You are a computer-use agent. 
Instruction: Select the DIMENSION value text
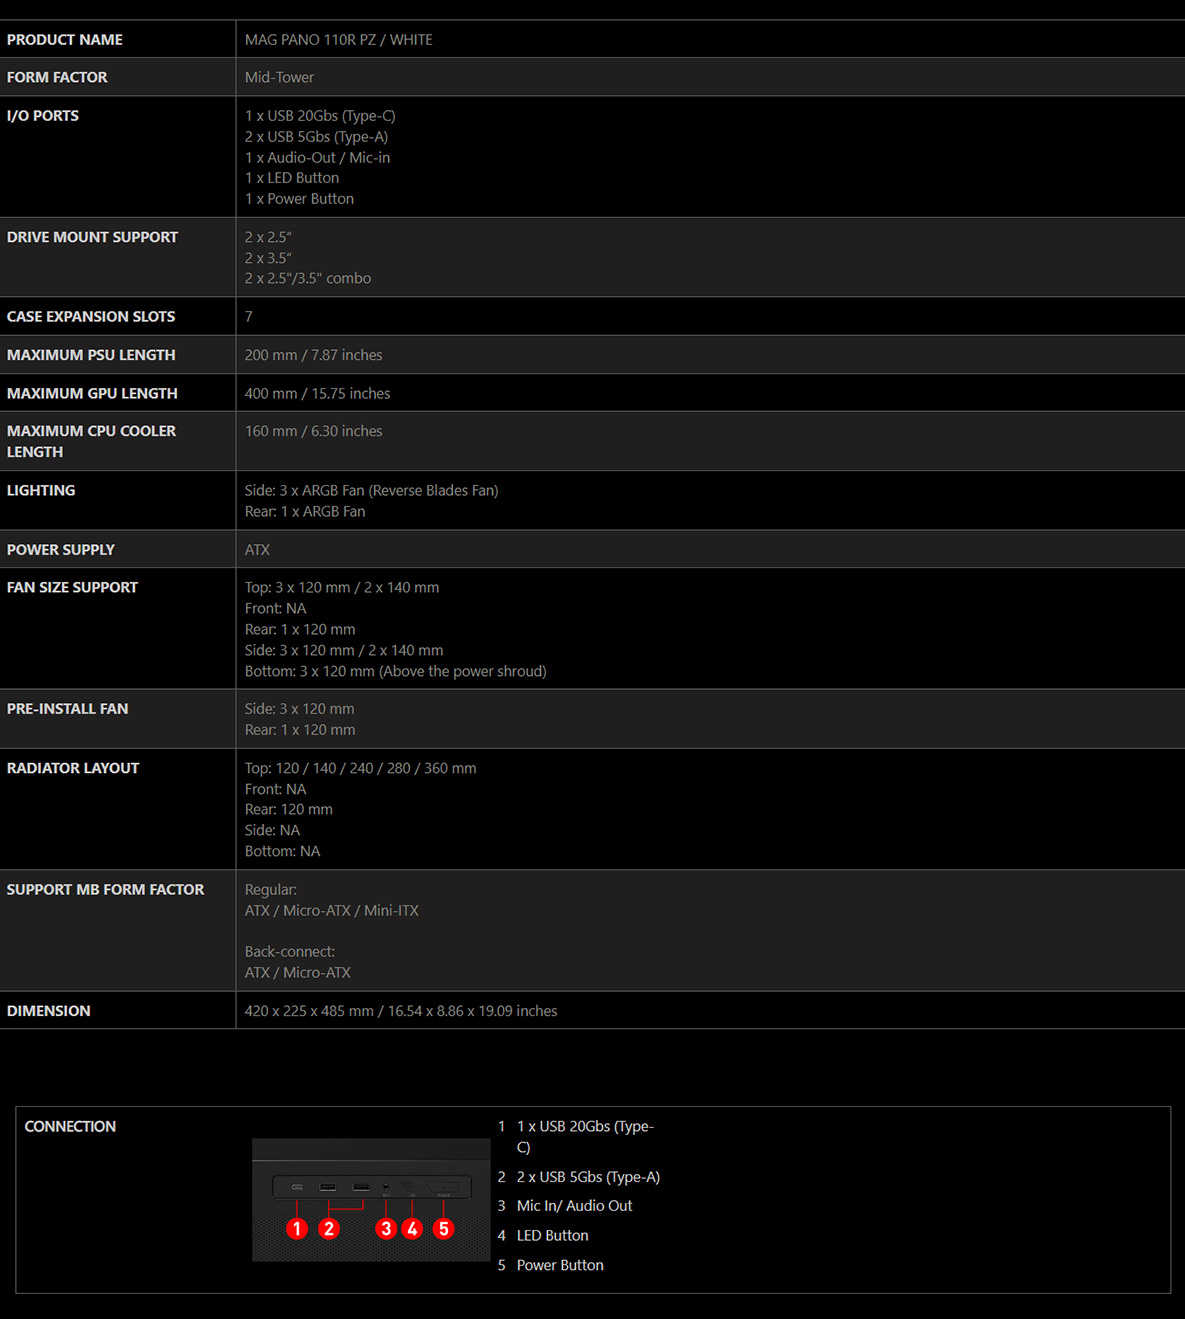pyautogui.click(x=401, y=1011)
